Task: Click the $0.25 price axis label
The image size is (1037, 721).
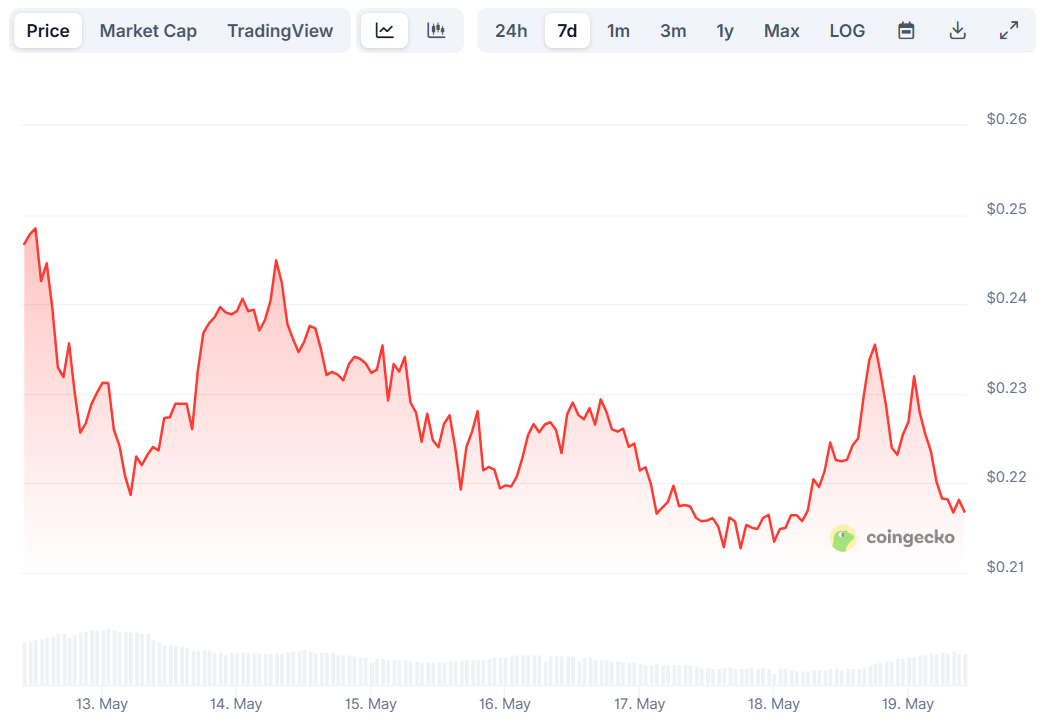Action: (x=1007, y=209)
